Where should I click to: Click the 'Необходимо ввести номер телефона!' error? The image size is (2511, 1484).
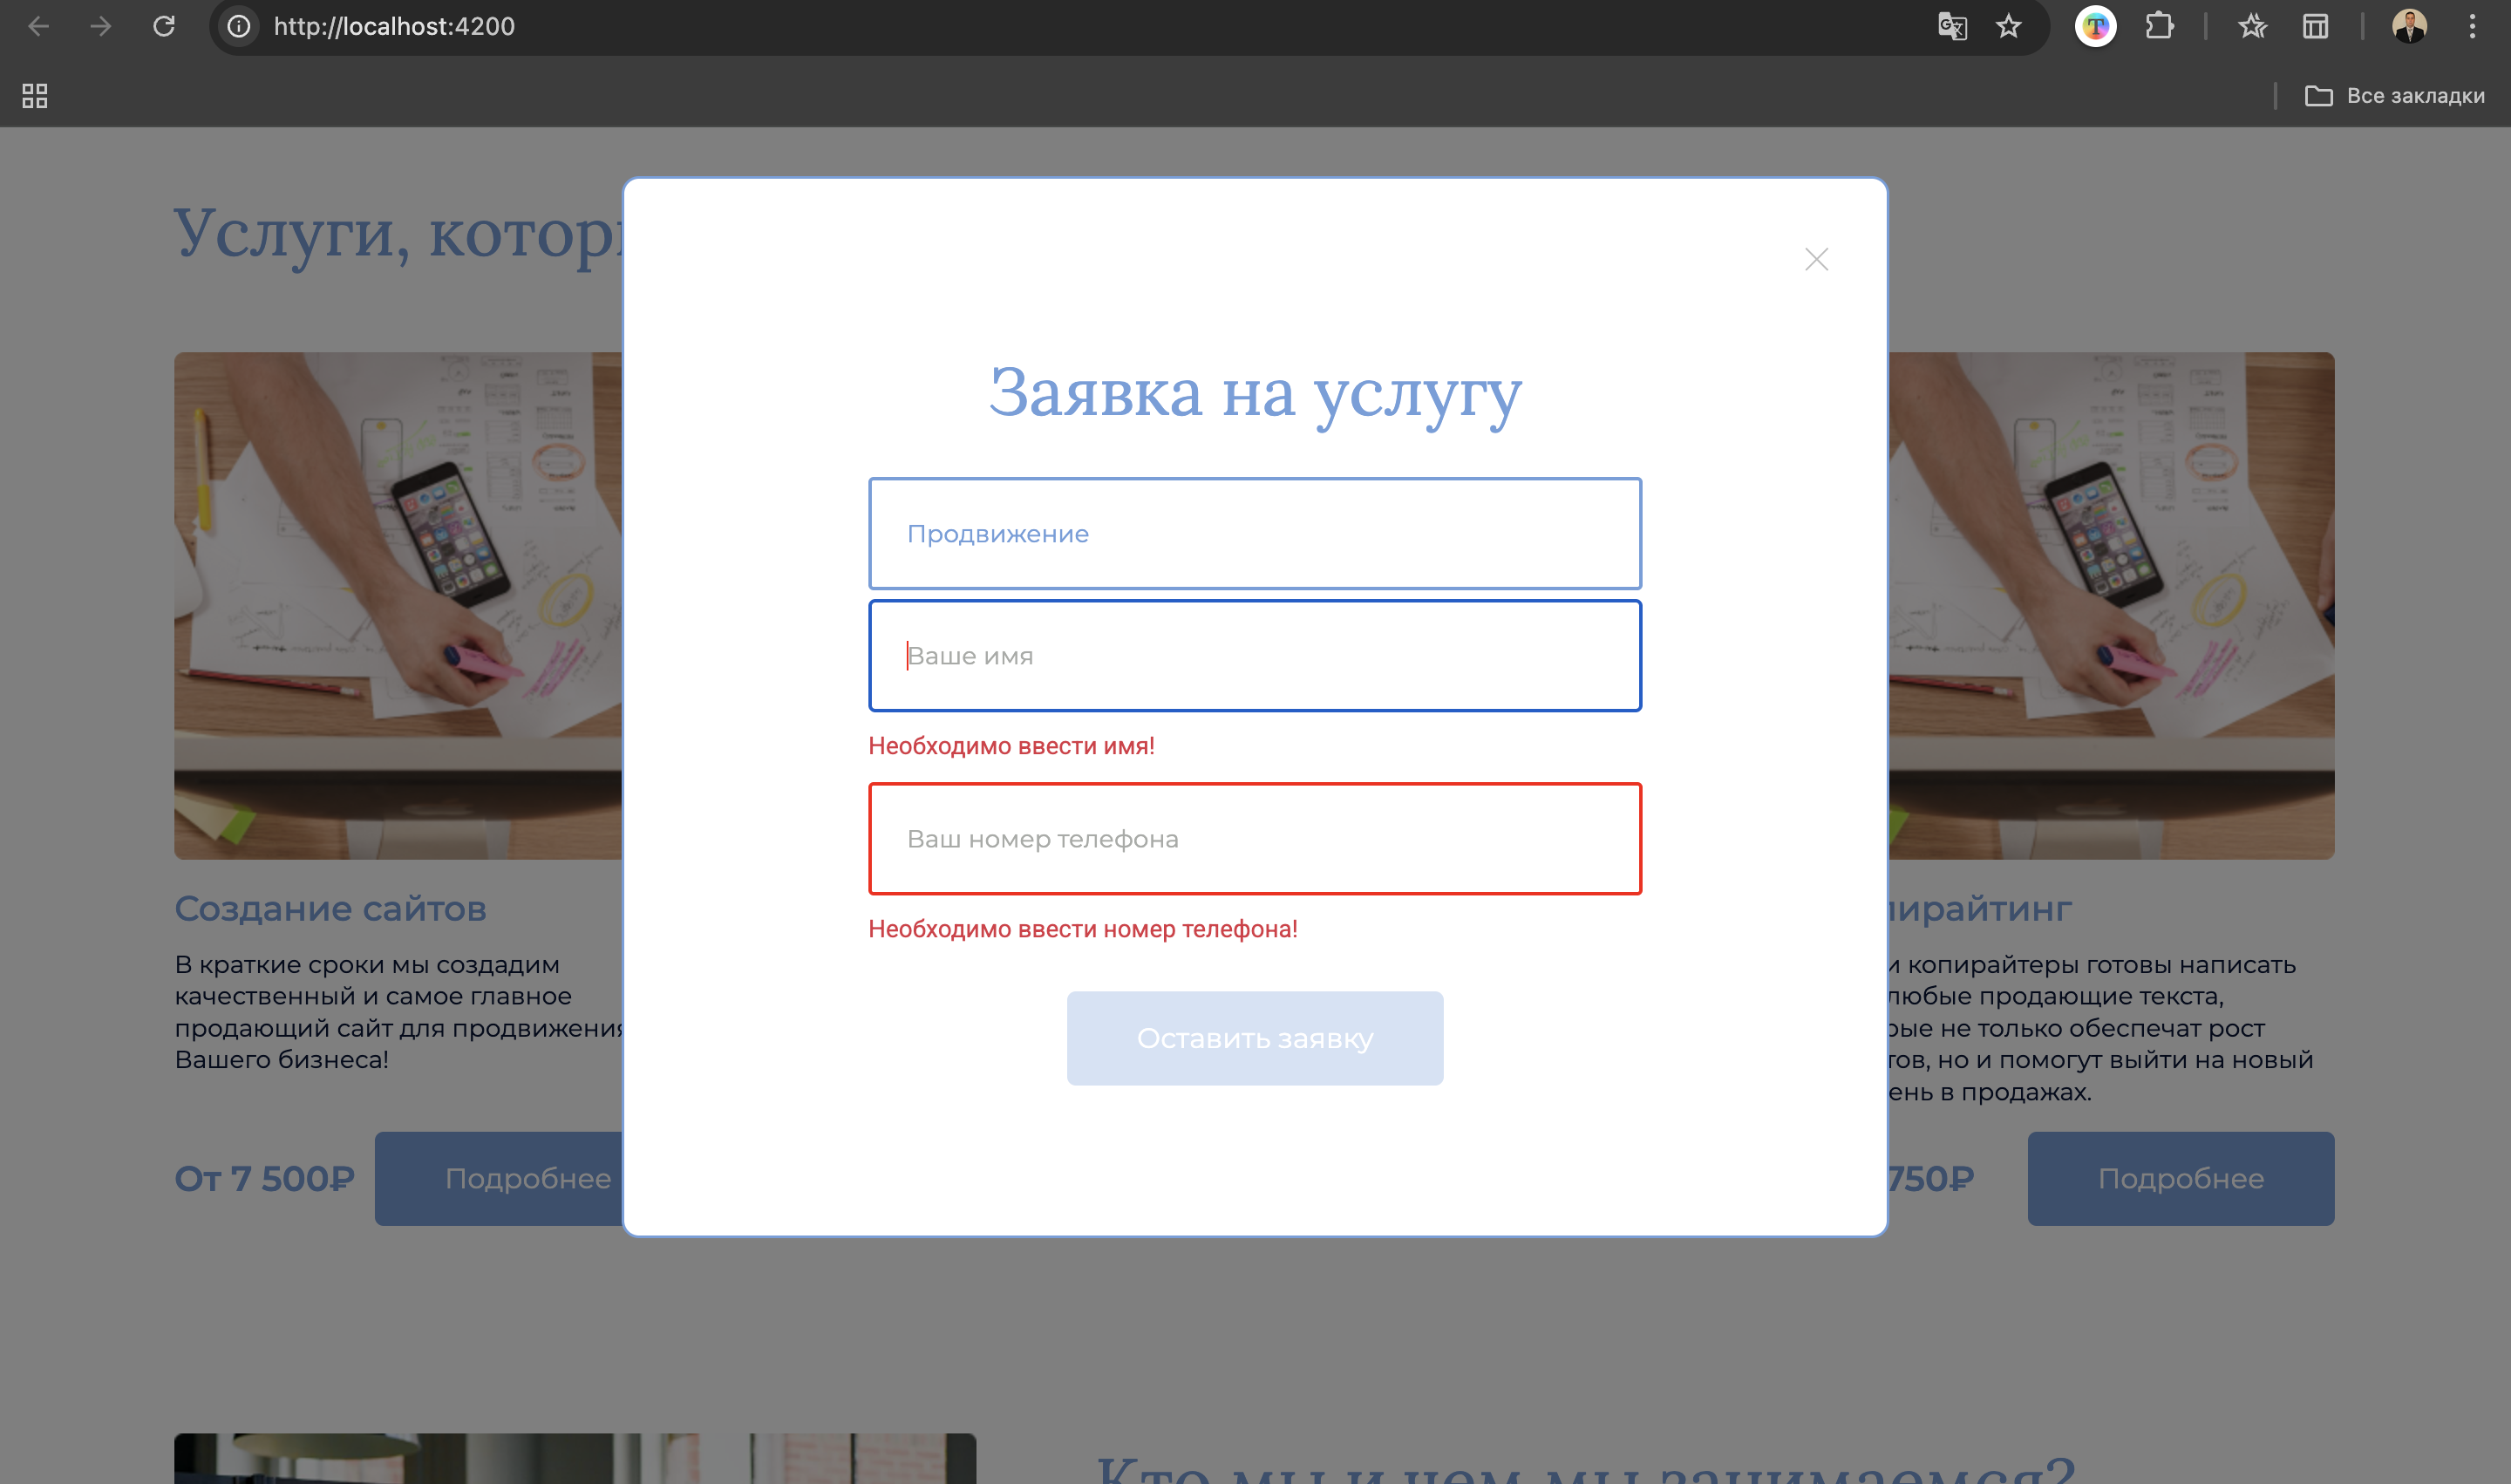tap(1083, 929)
